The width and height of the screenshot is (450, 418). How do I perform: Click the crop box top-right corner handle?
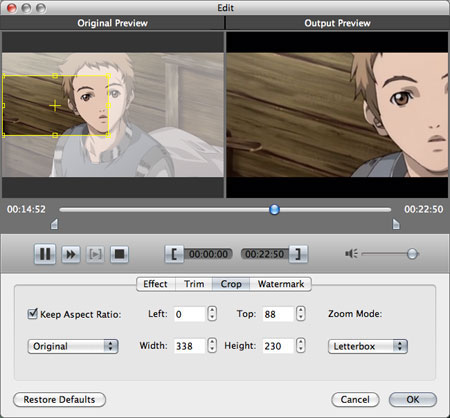[108, 76]
